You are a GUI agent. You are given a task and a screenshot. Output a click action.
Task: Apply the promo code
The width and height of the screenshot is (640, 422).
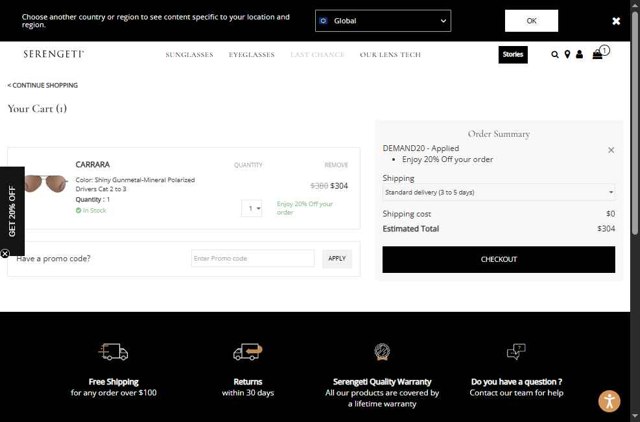click(337, 258)
